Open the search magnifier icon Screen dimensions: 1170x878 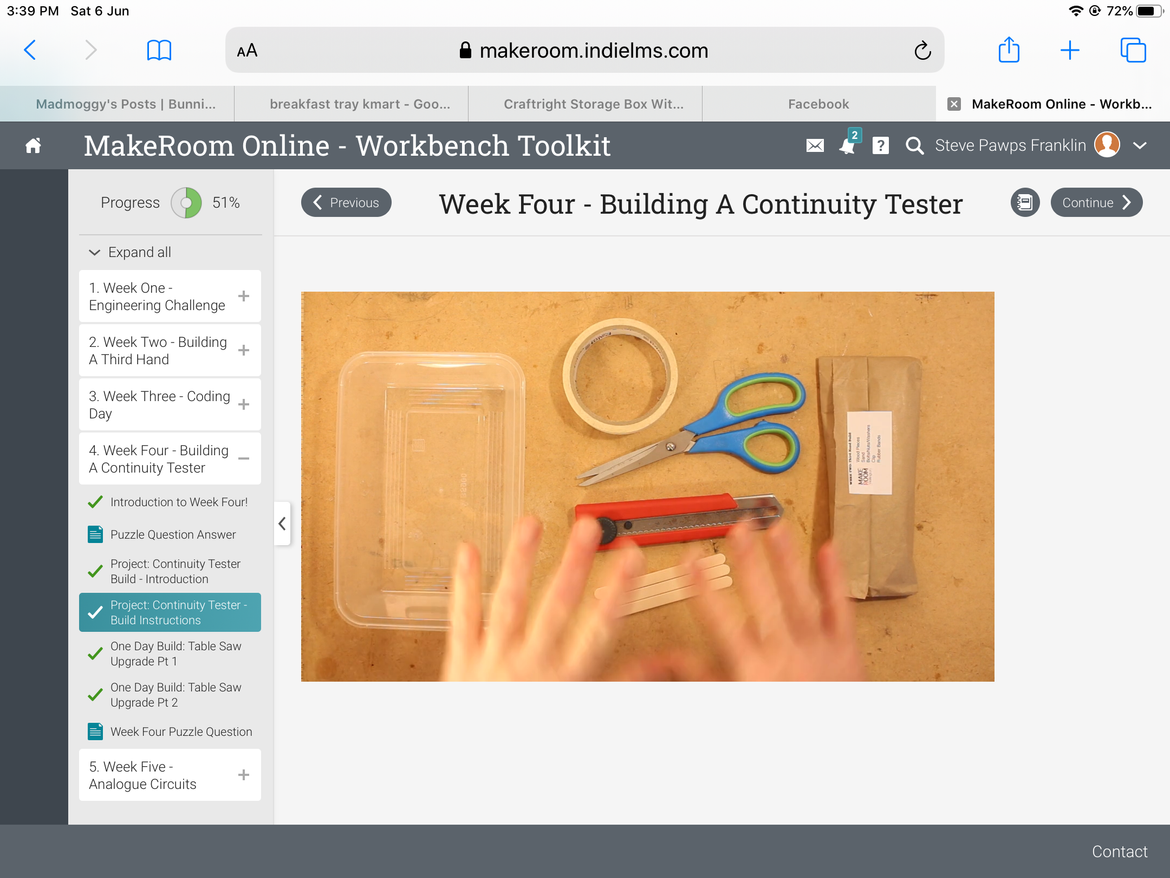[x=914, y=146]
